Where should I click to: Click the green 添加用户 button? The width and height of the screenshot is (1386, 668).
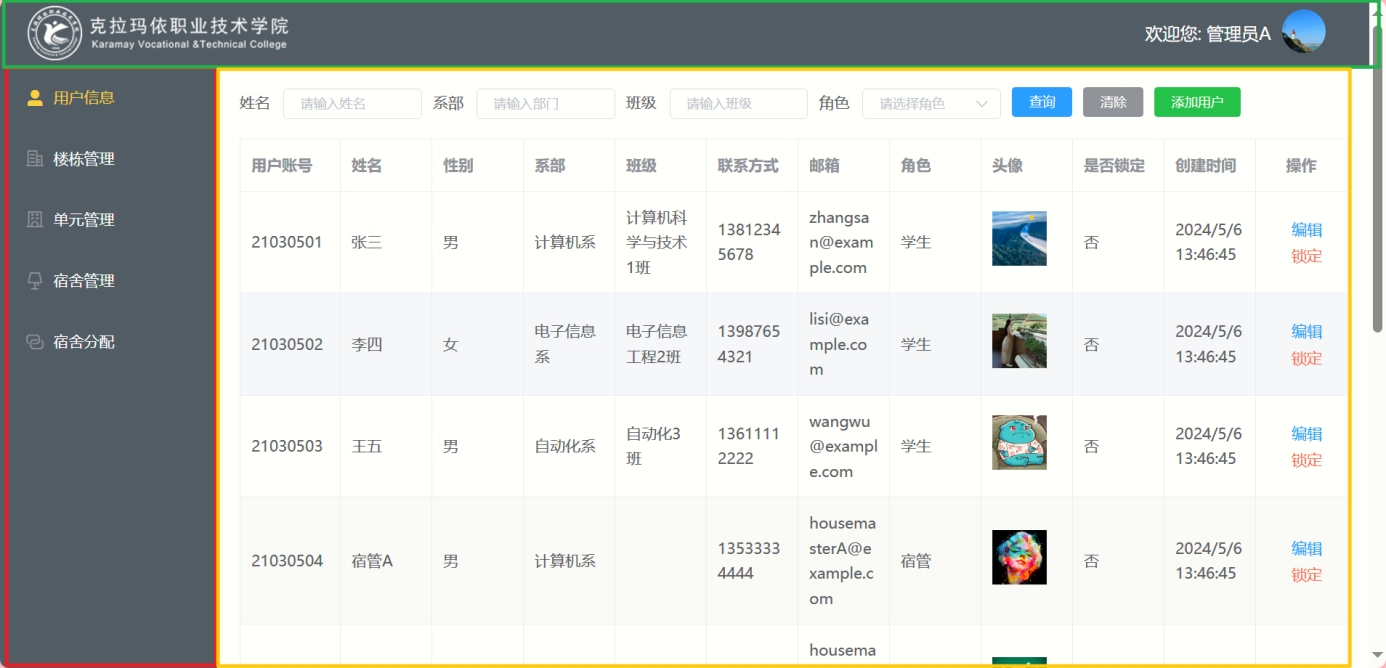click(1197, 102)
